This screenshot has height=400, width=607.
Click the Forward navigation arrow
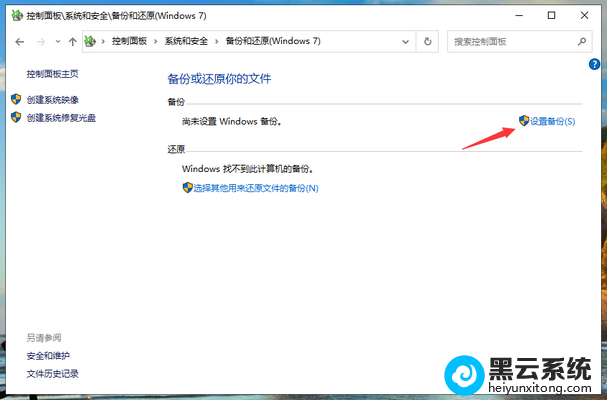tap(40, 42)
